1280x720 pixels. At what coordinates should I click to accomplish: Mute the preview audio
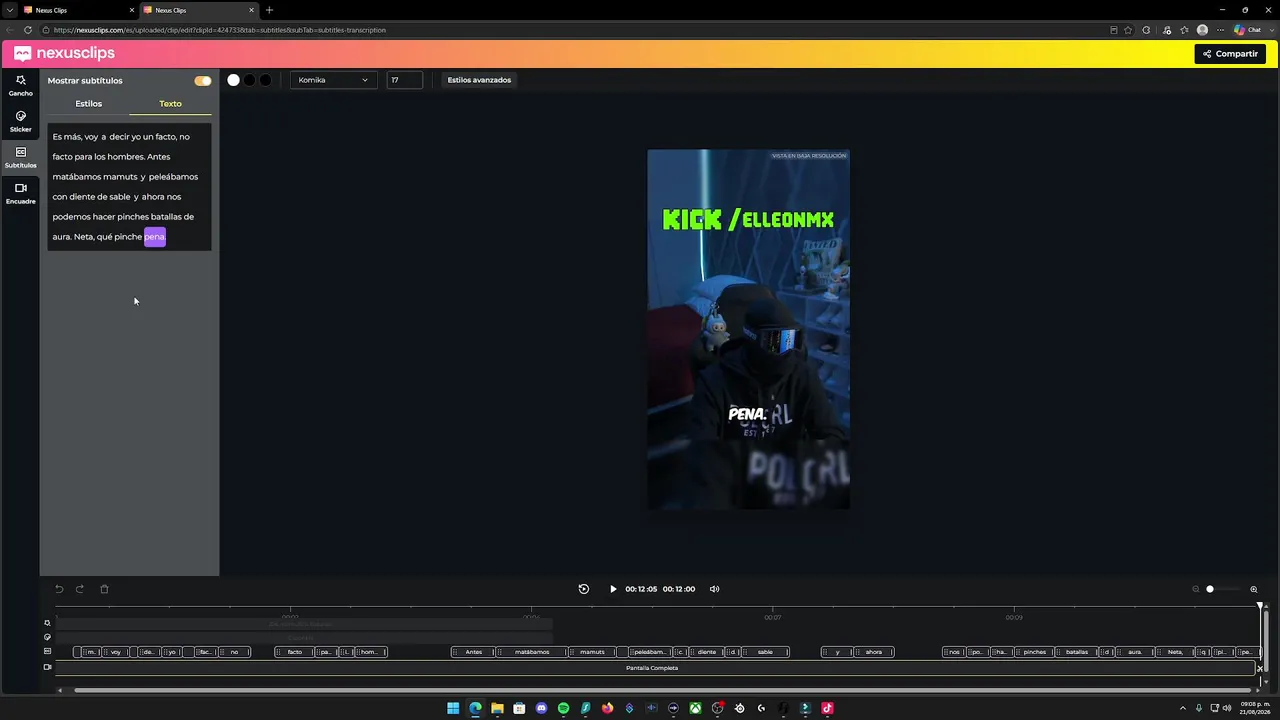pos(714,589)
